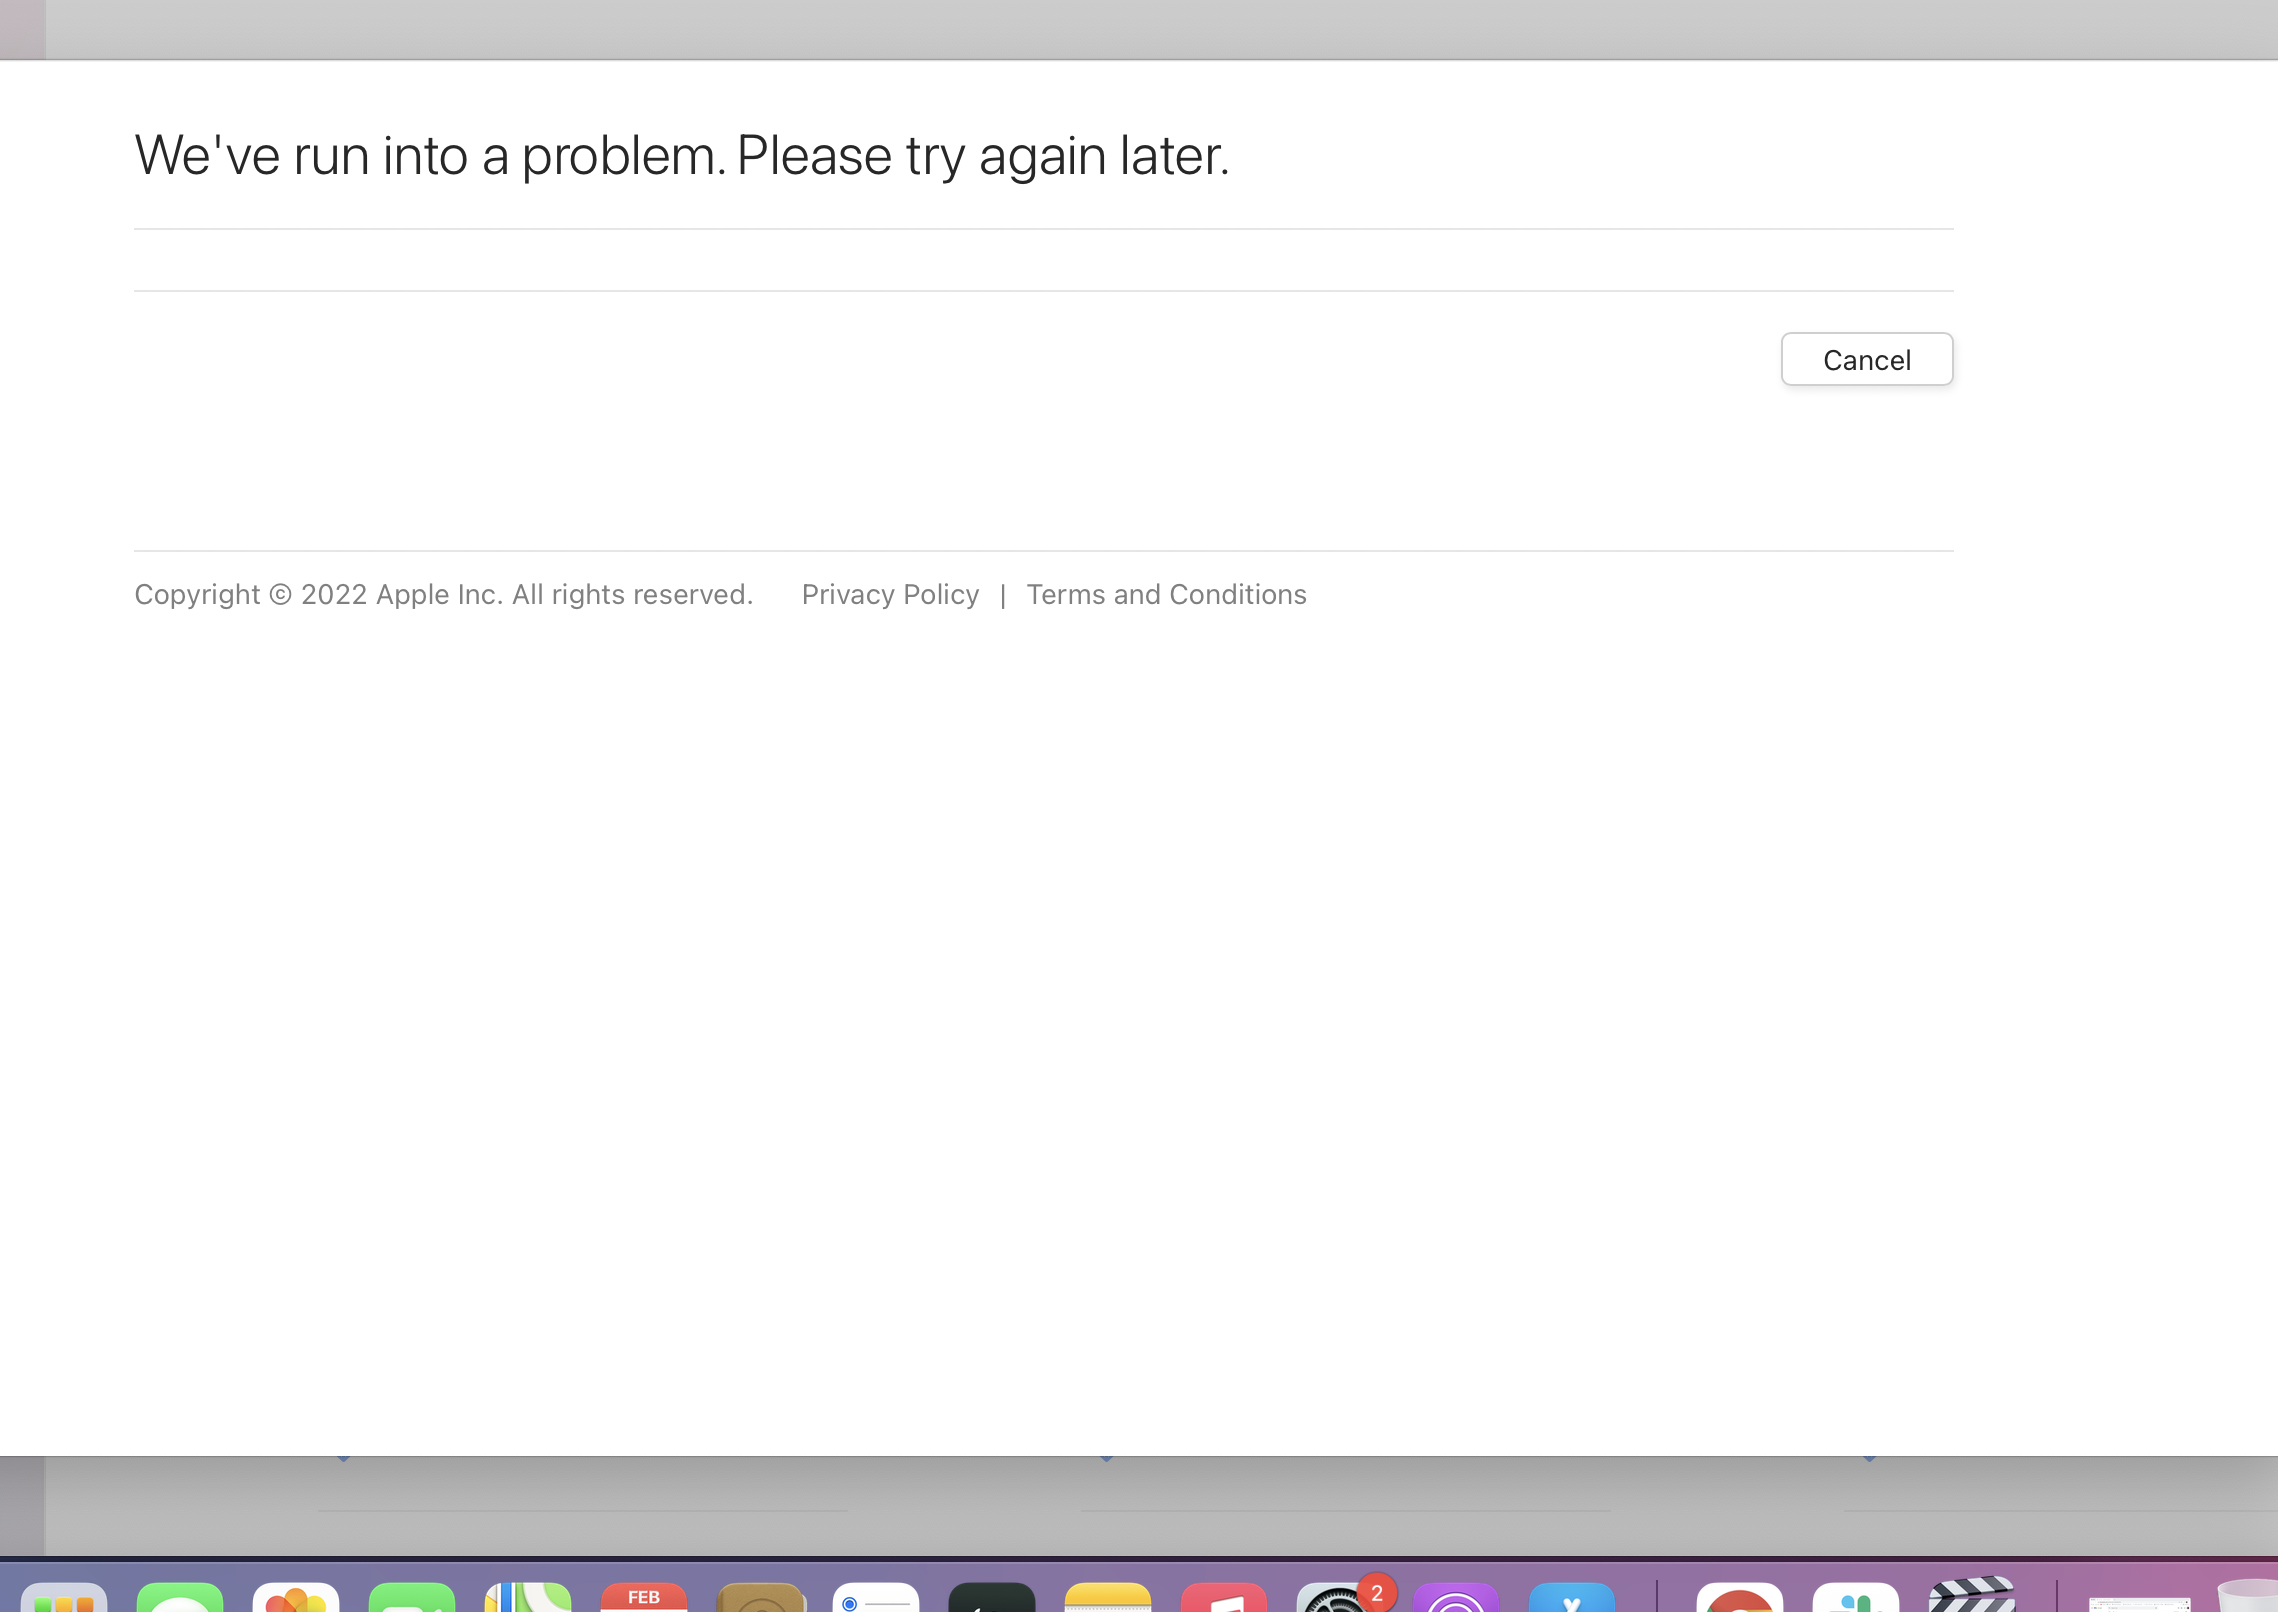Open Podcasts app in the dock
This screenshot has height=1612, width=2278.
(1456, 1598)
